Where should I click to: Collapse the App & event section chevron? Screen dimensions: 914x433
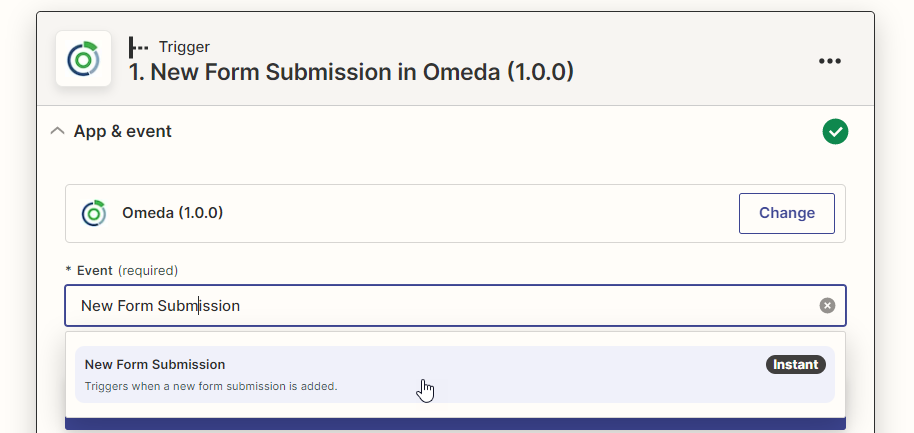pyautogui.click(x=57, y=131)
